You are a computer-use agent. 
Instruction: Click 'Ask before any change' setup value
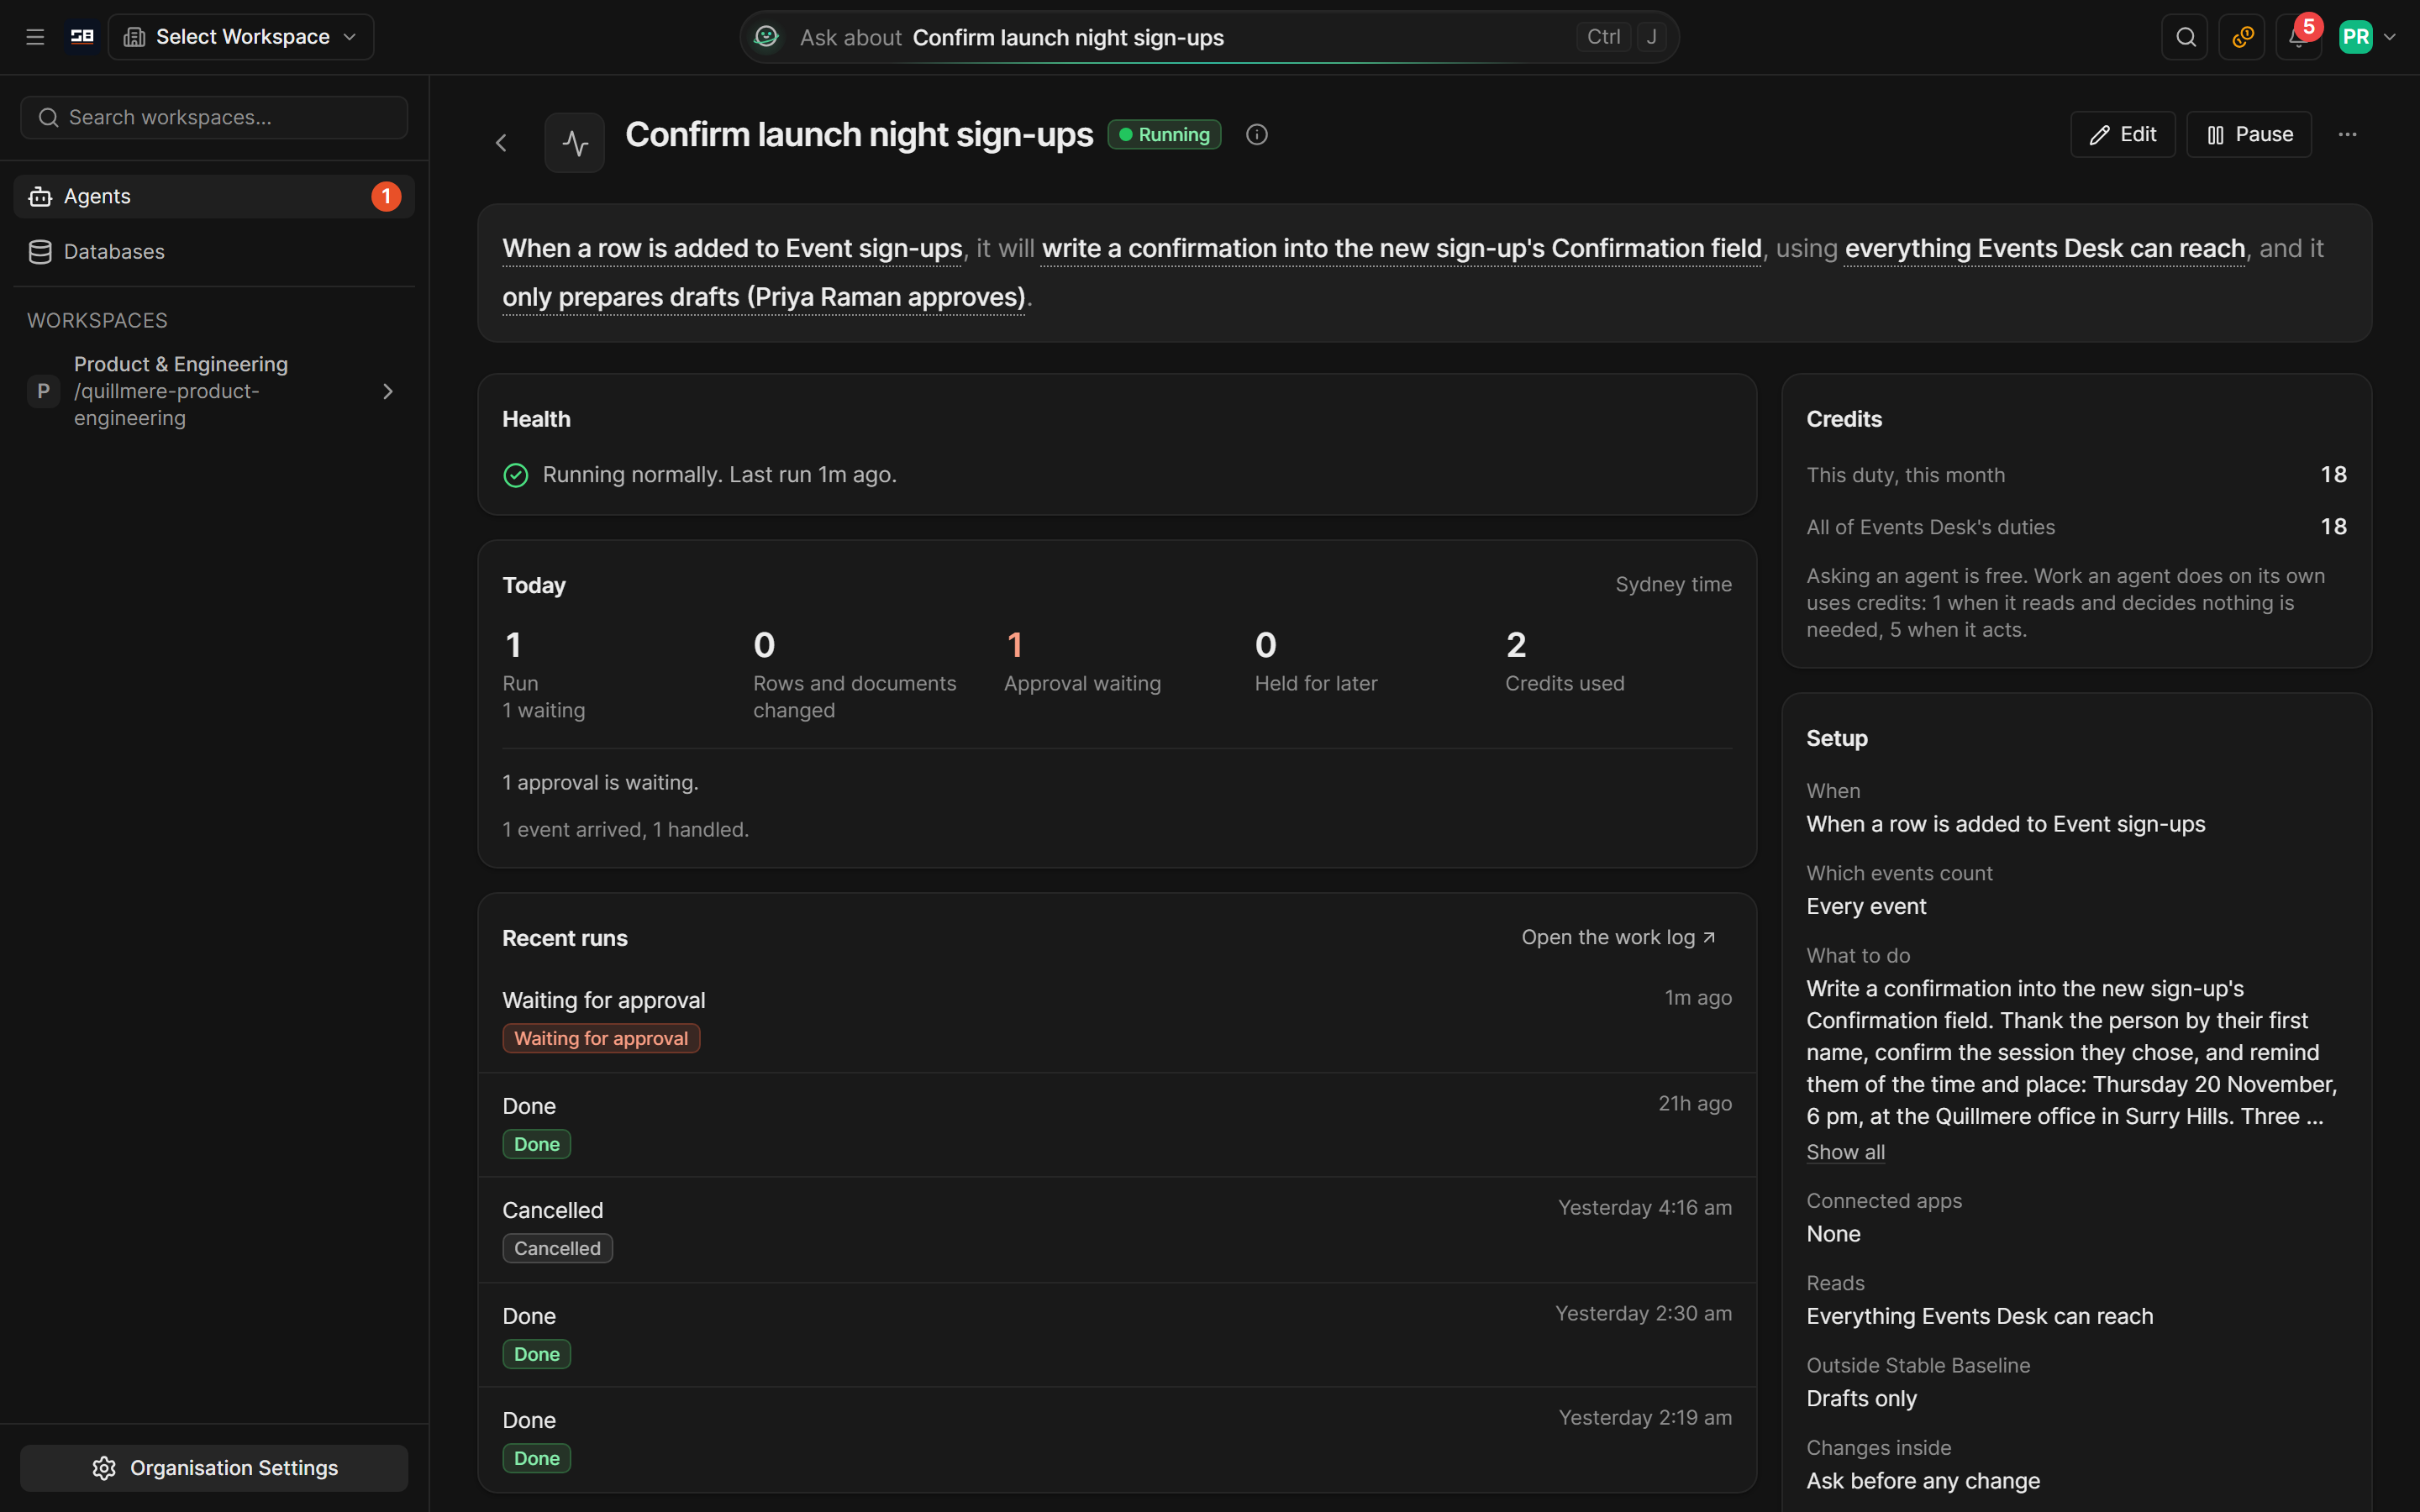pyautogui.click(x=1922, y=1480)
